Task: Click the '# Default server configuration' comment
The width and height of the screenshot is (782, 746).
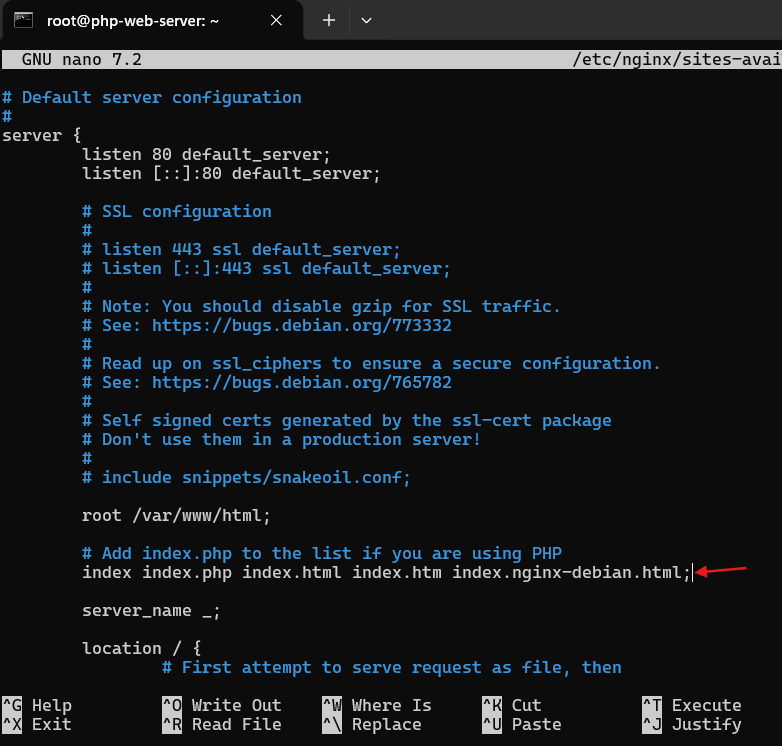Action: pos(152,97)
